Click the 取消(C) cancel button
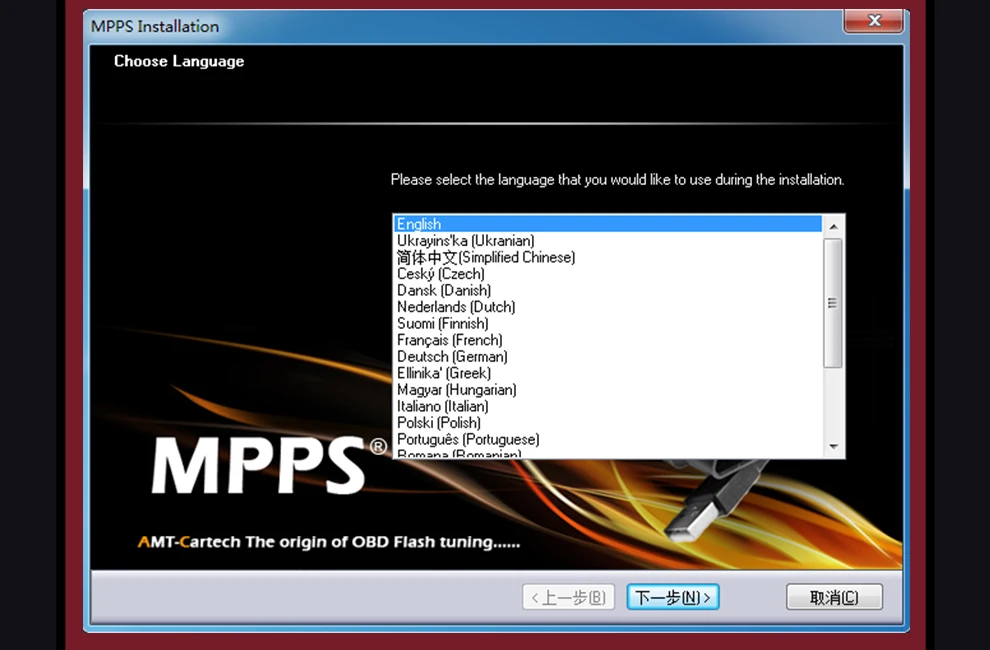This screenshot has width=990, height=650. (x=834, y=597)
